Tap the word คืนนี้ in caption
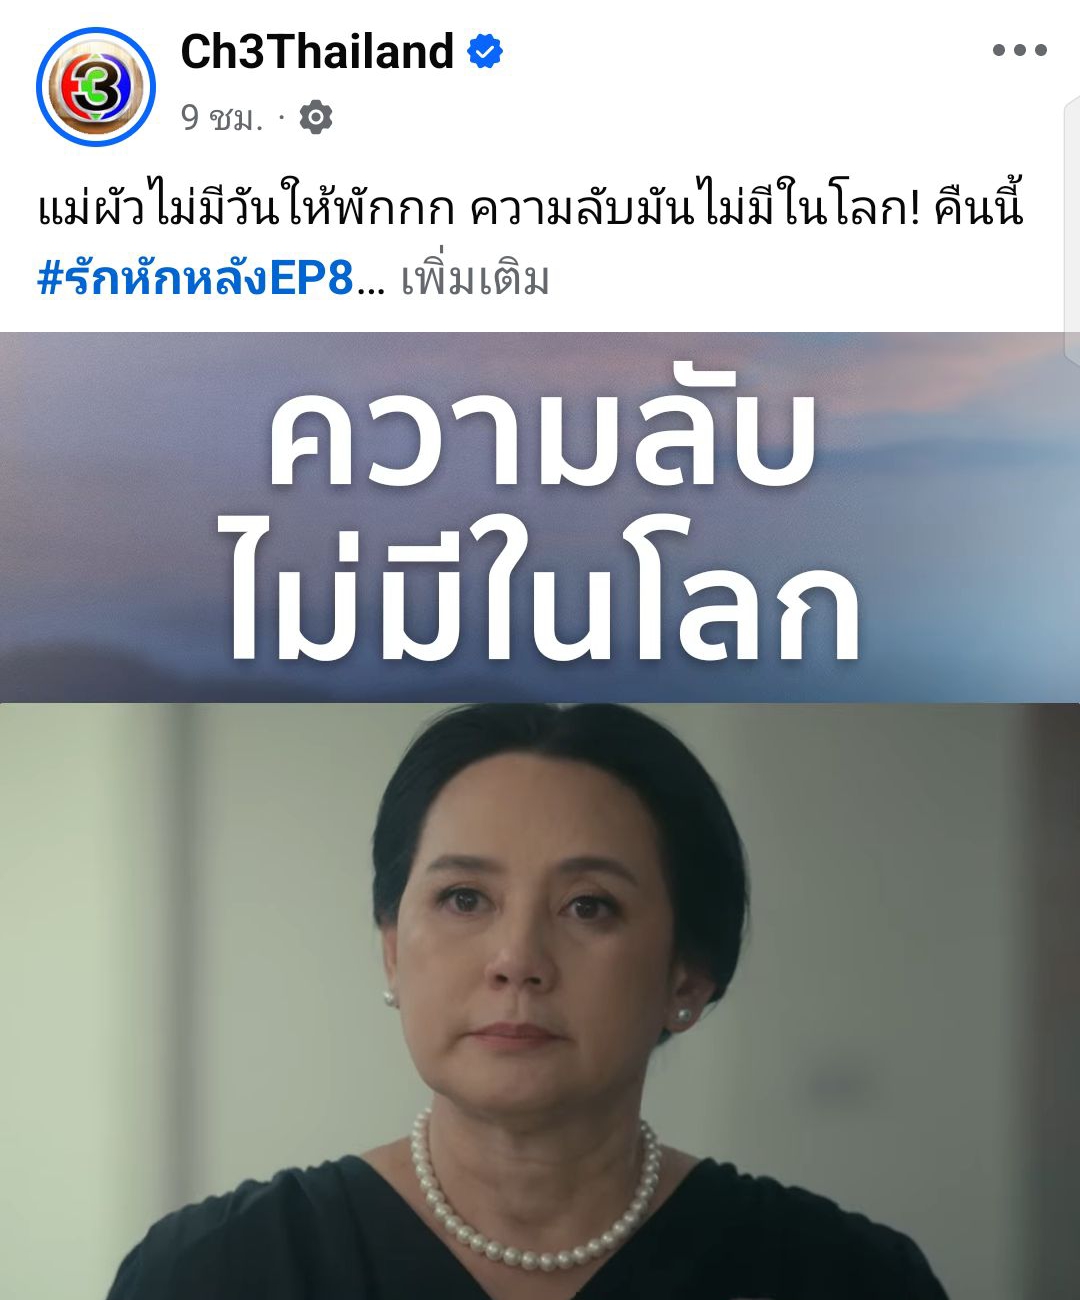This screenshot has width=1080, height=1300. (x=979, y=209)
